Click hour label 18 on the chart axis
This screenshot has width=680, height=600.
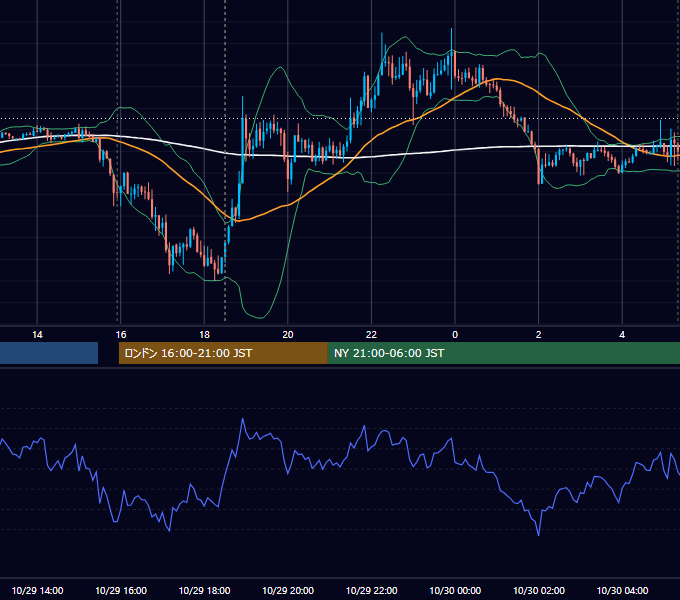pos(204,335)
